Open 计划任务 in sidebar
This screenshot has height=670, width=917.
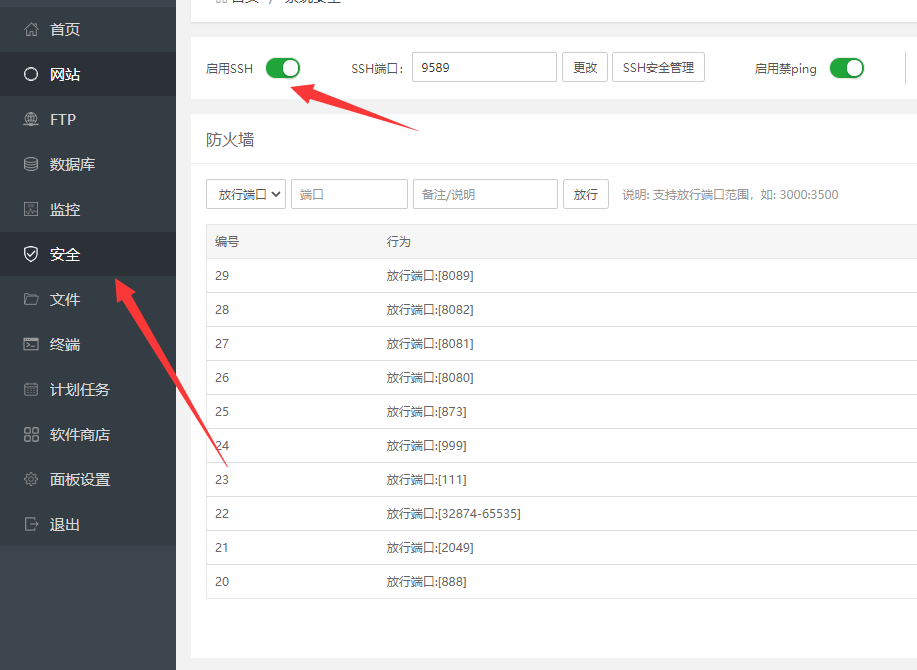tap(88, 389)
